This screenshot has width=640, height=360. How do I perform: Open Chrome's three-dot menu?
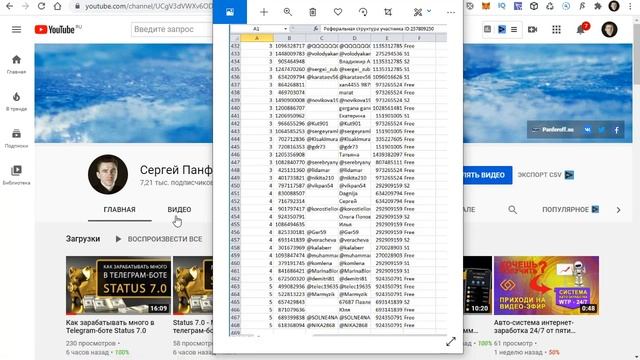[x=631, y=6]
